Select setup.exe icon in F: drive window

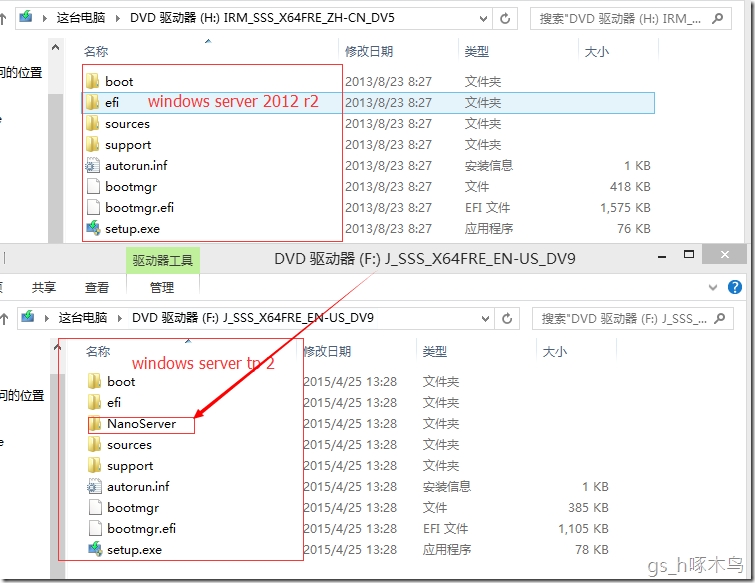coord(95,549)
